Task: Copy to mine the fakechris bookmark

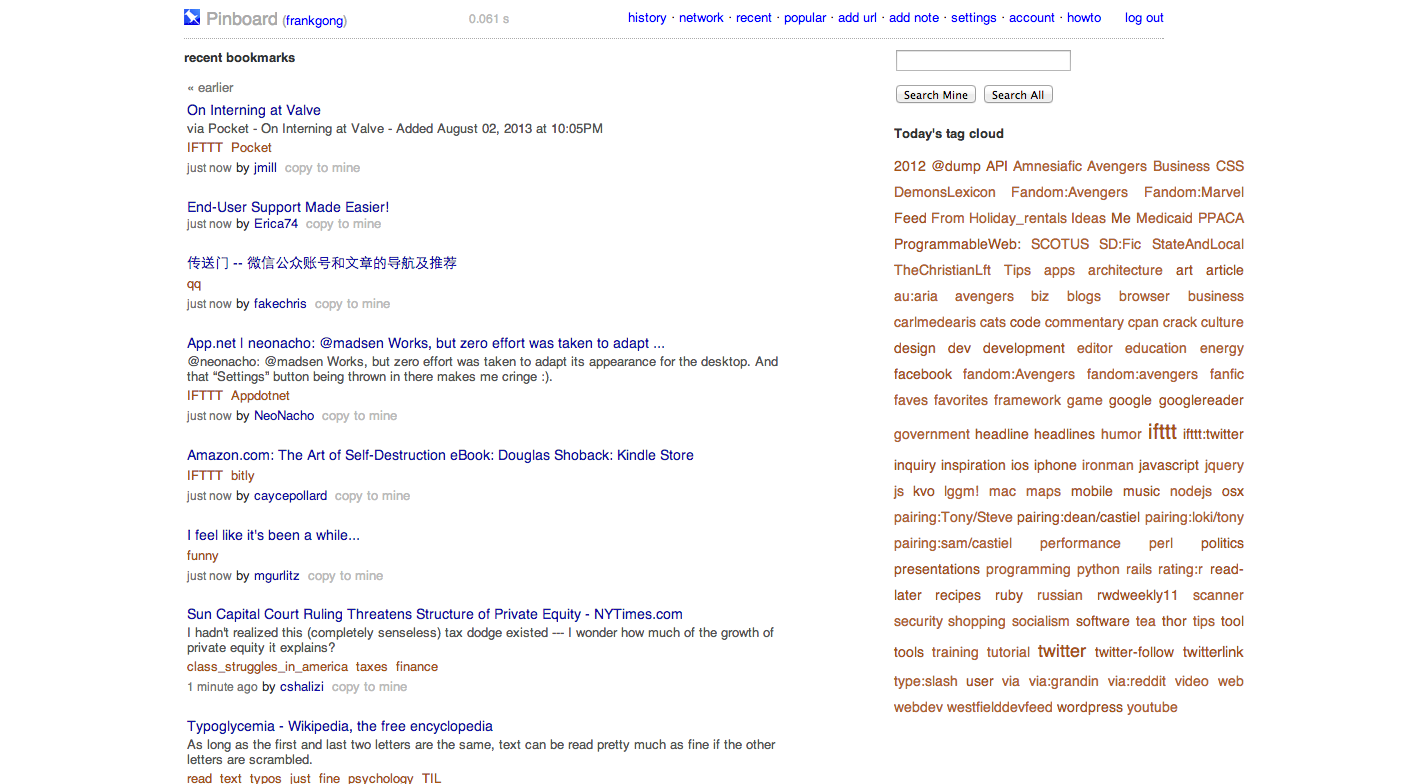Action: tap(352, 304)
